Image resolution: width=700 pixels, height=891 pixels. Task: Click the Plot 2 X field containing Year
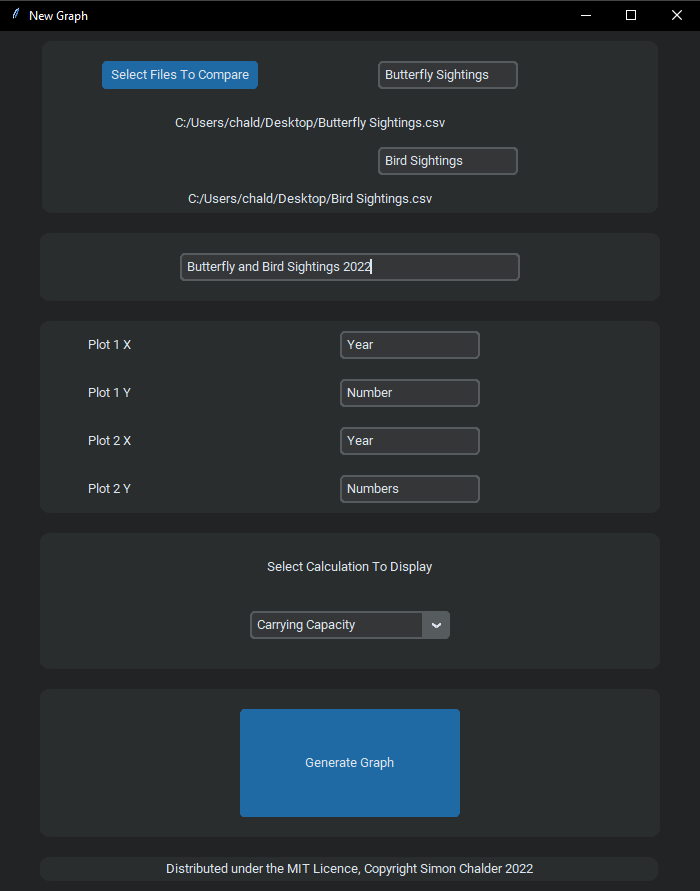click(409, 440)
